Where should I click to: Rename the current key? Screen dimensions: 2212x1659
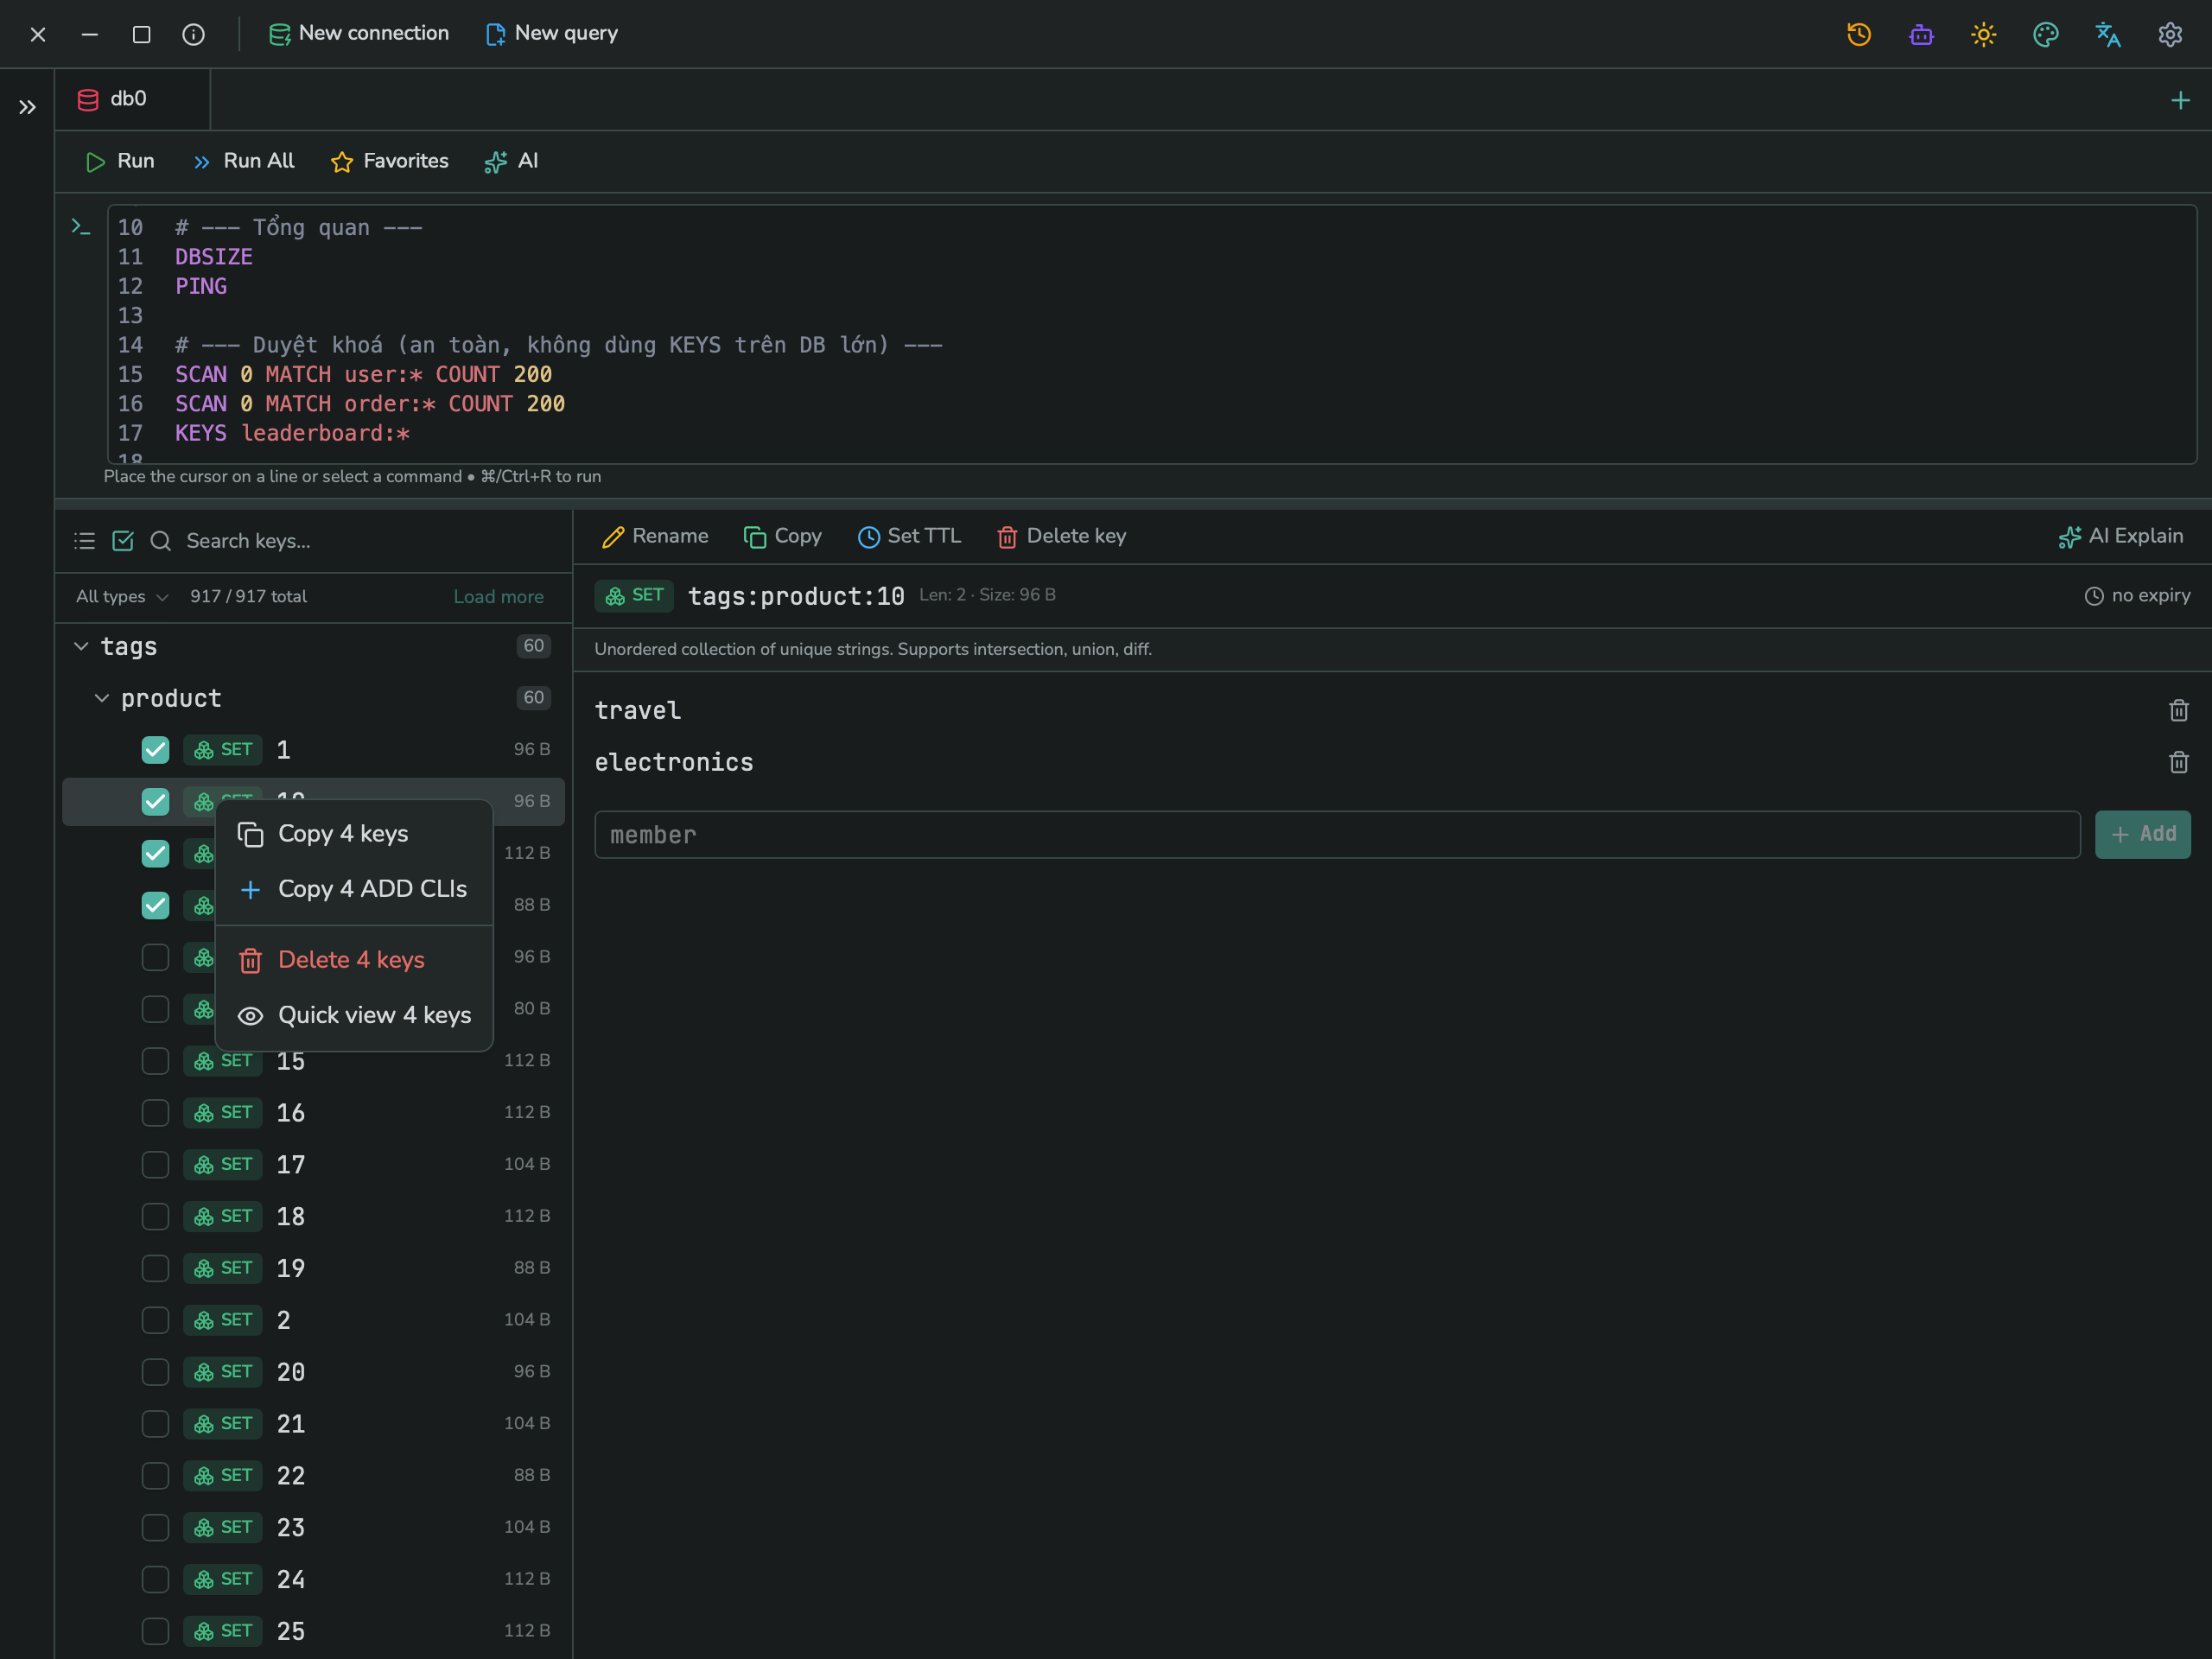coord(655,536)
